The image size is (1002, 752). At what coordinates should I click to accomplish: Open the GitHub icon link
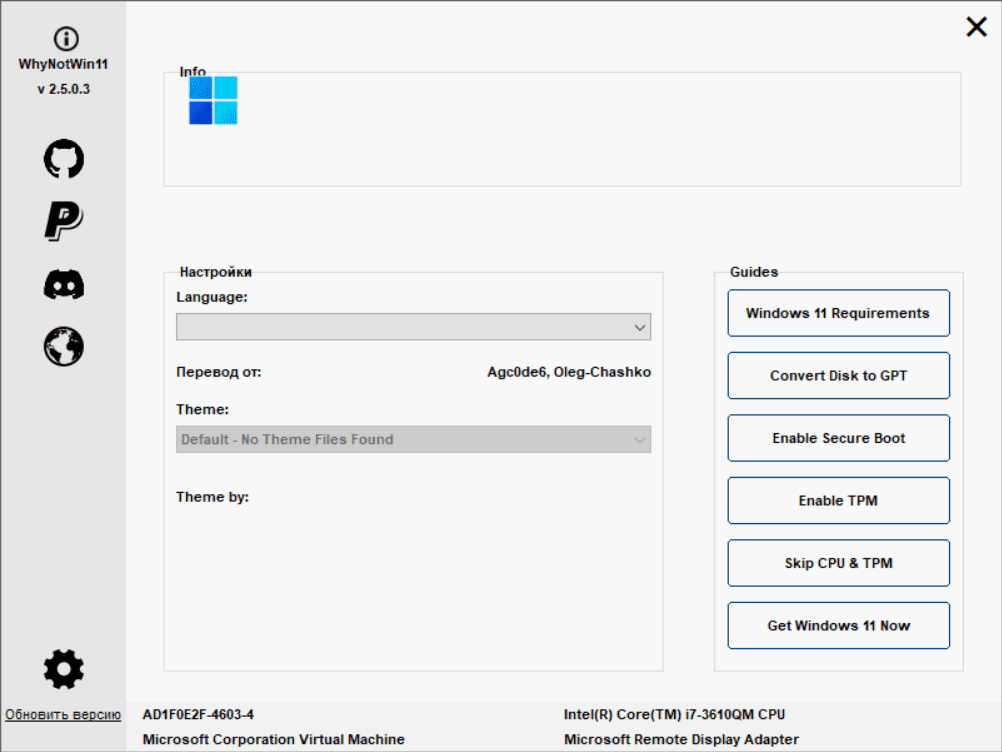64,158
